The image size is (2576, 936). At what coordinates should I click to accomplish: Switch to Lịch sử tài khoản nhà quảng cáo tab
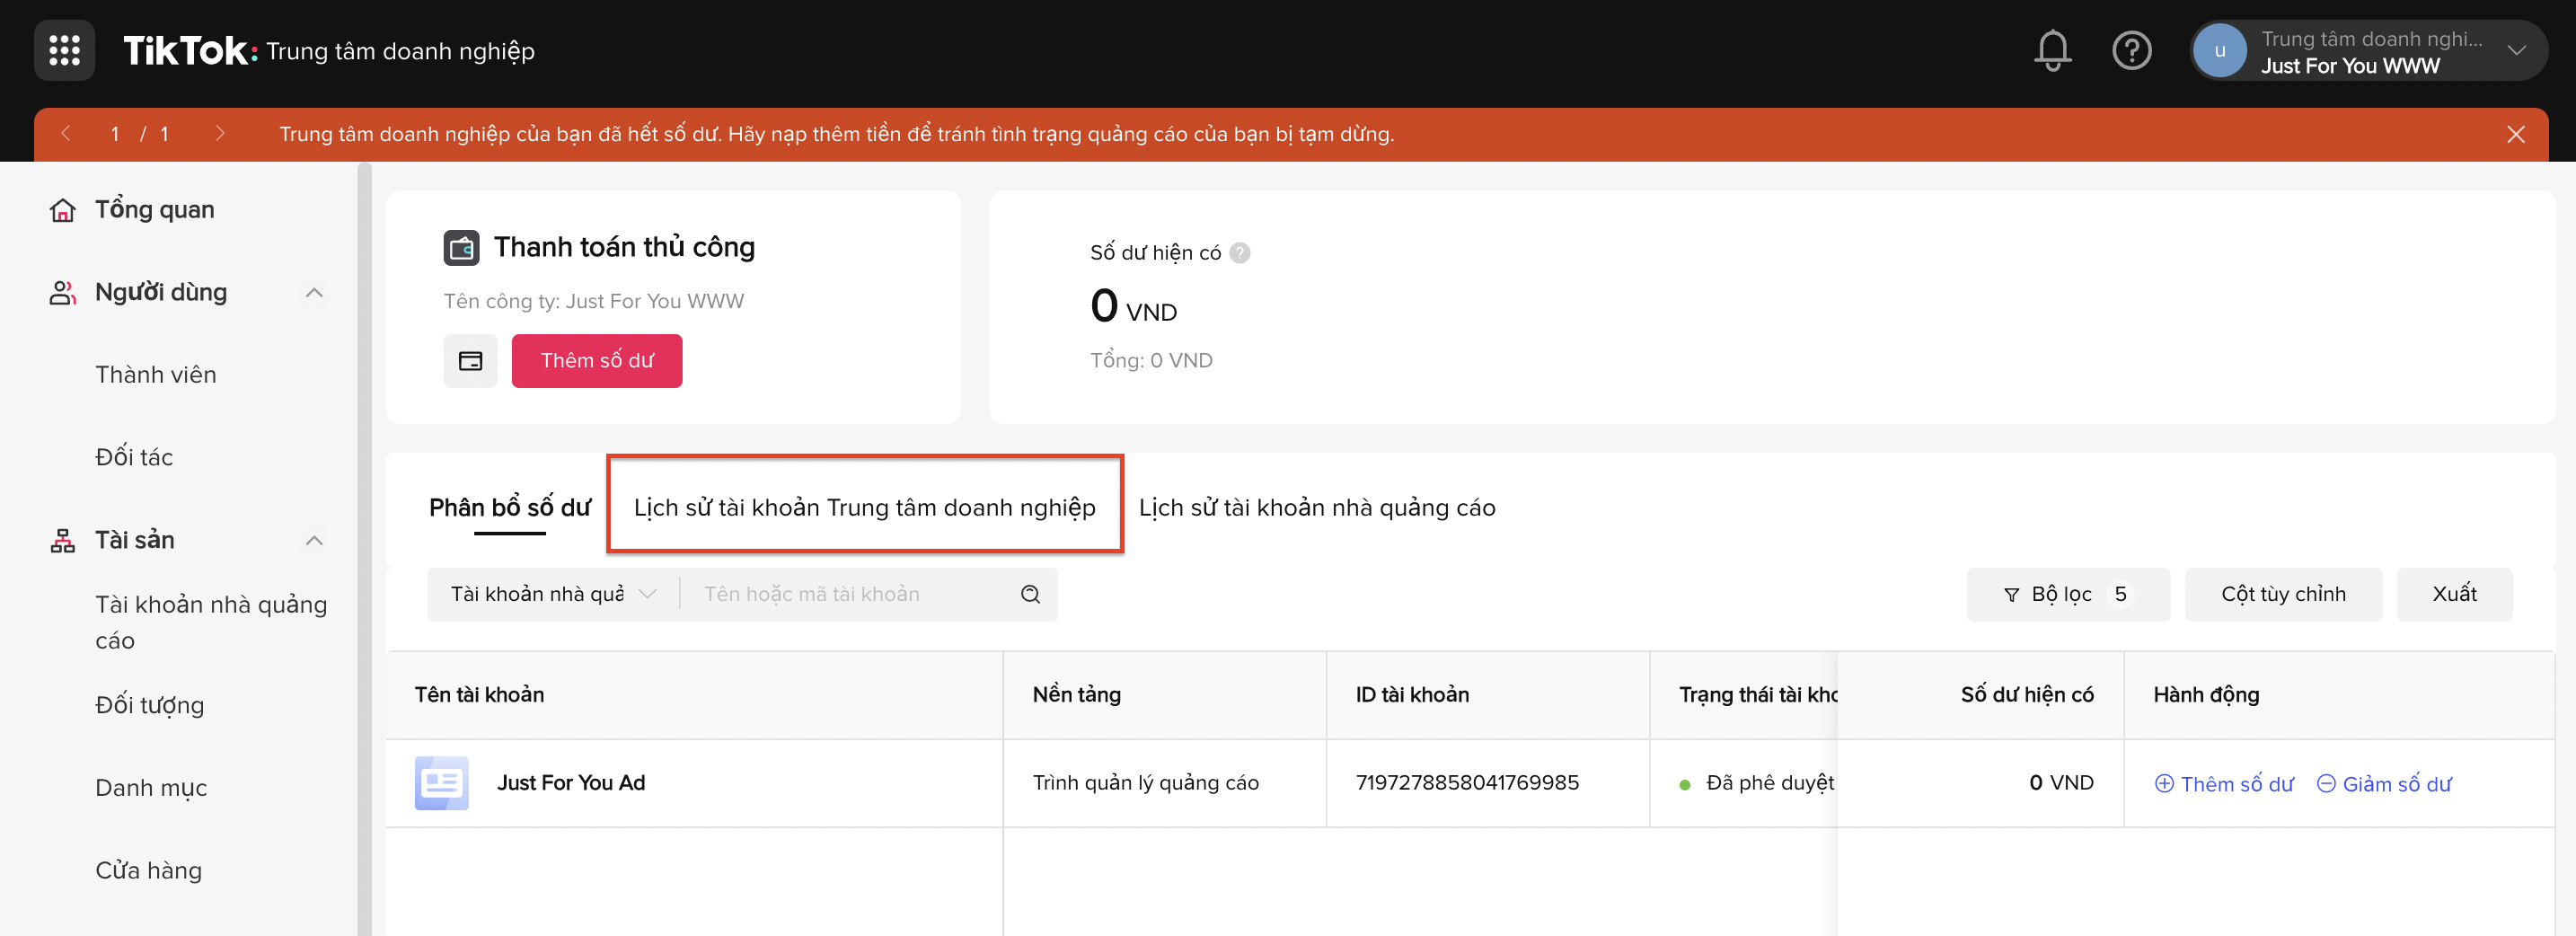point(1316,508)
